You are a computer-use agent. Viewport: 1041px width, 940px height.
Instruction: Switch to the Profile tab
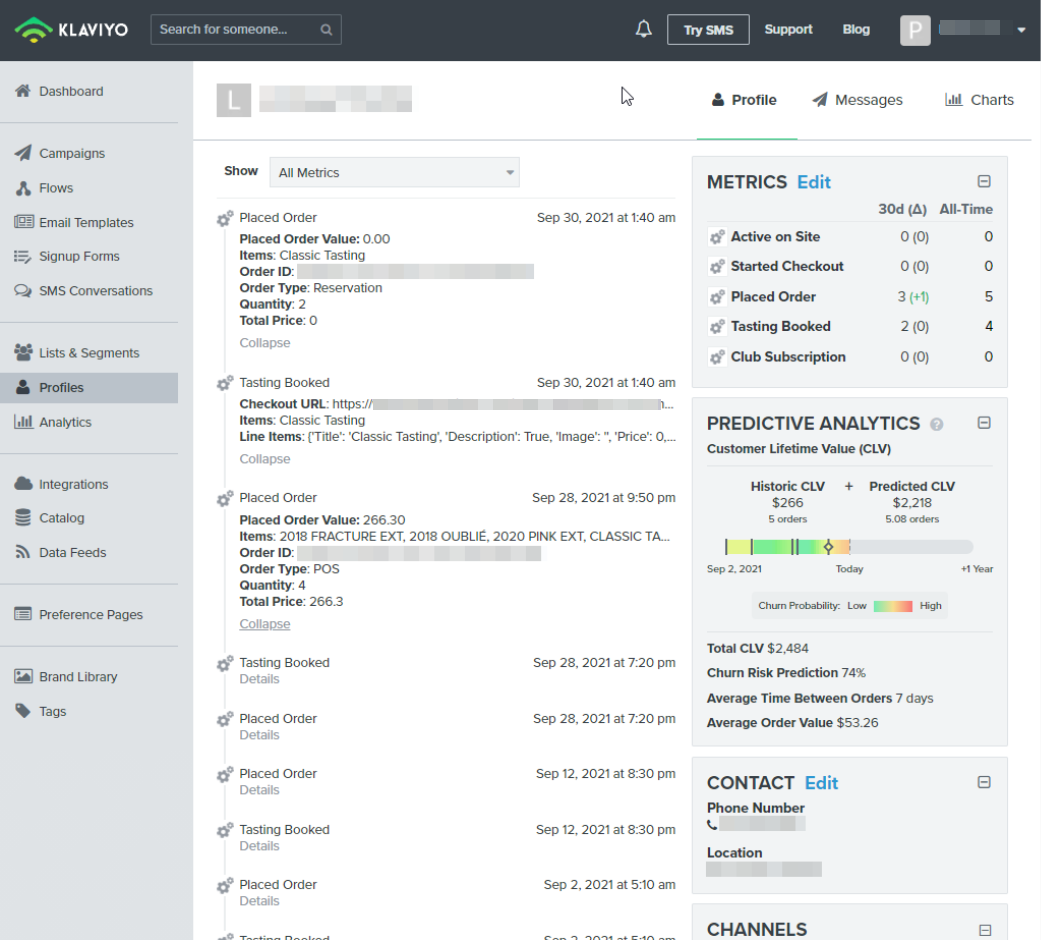744,100
